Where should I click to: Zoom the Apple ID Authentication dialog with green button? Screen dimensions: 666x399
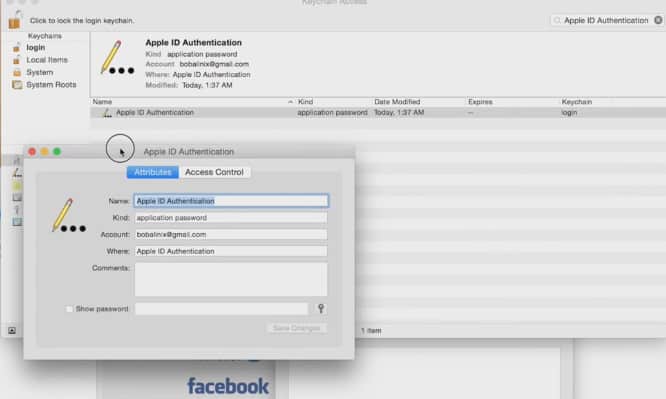click(57, 152)
